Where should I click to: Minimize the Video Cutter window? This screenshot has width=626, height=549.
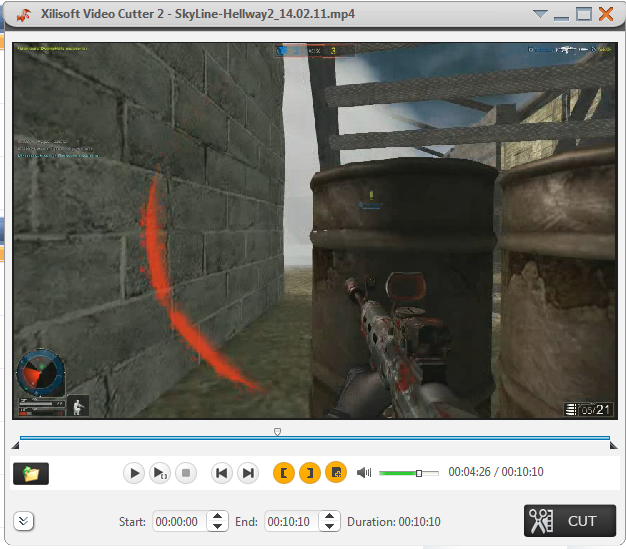pos(561,17)
